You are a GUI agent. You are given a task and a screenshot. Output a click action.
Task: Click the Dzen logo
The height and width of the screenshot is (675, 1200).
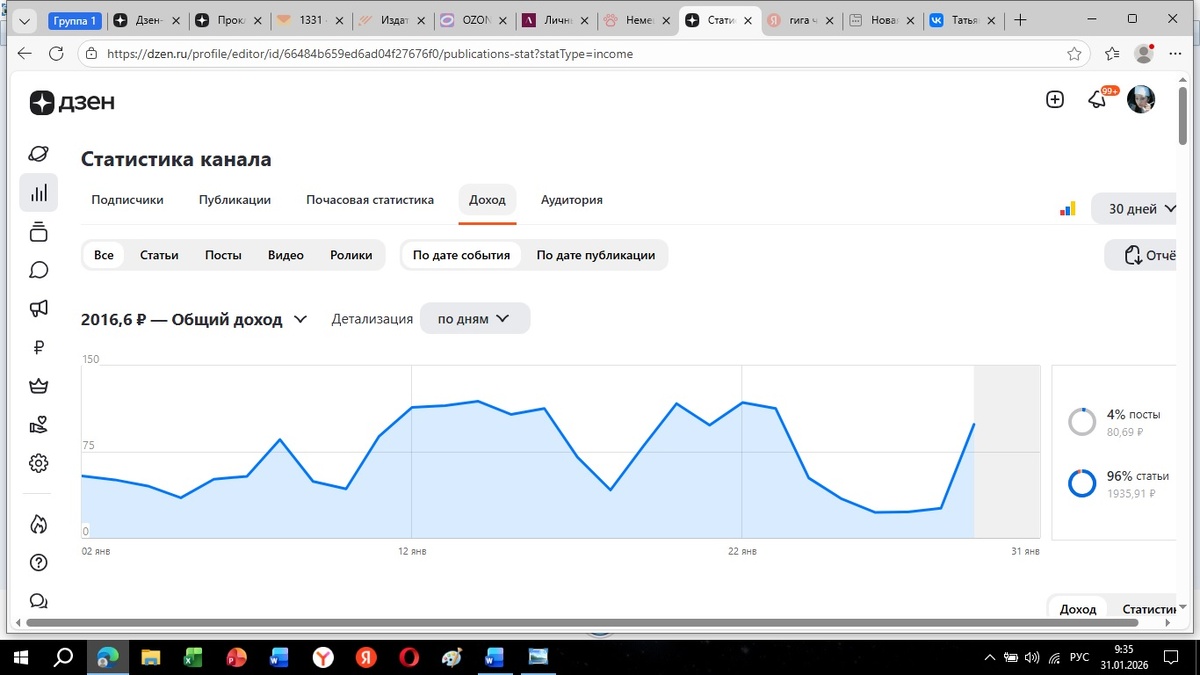tap(72, 102)
